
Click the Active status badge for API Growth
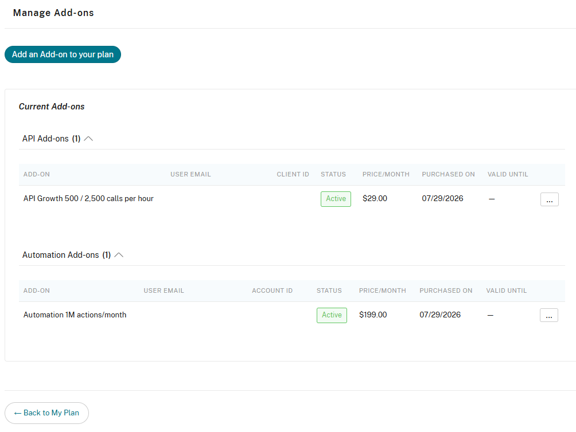(336, 199)
